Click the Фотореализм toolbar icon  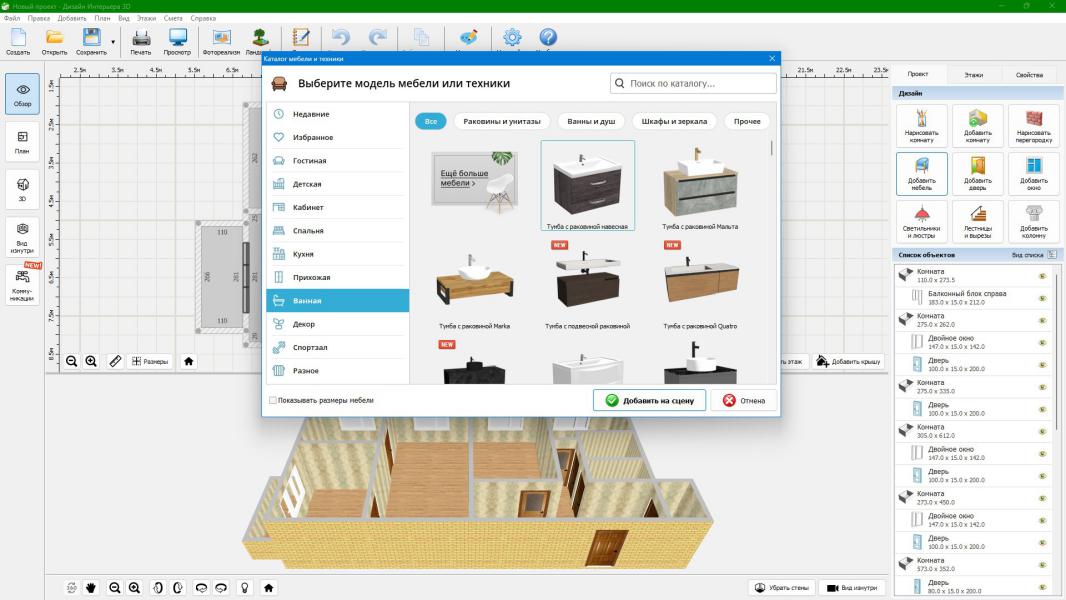click(x=220, y=39)
